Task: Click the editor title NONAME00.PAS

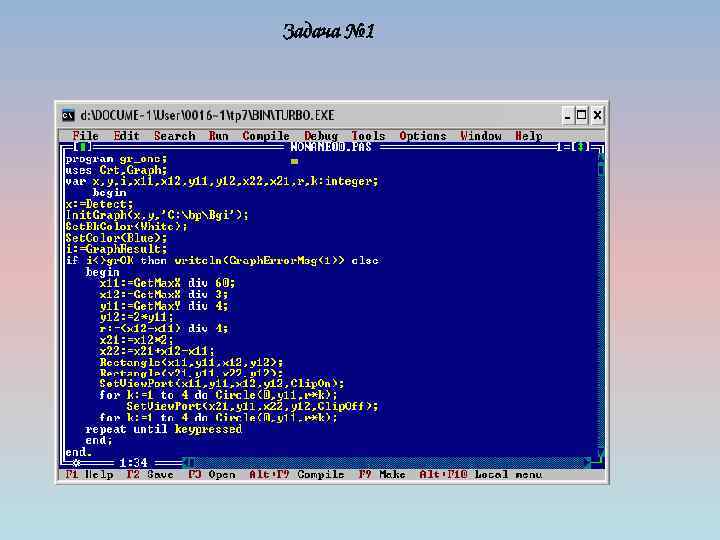Action: [x=331, y=147]
